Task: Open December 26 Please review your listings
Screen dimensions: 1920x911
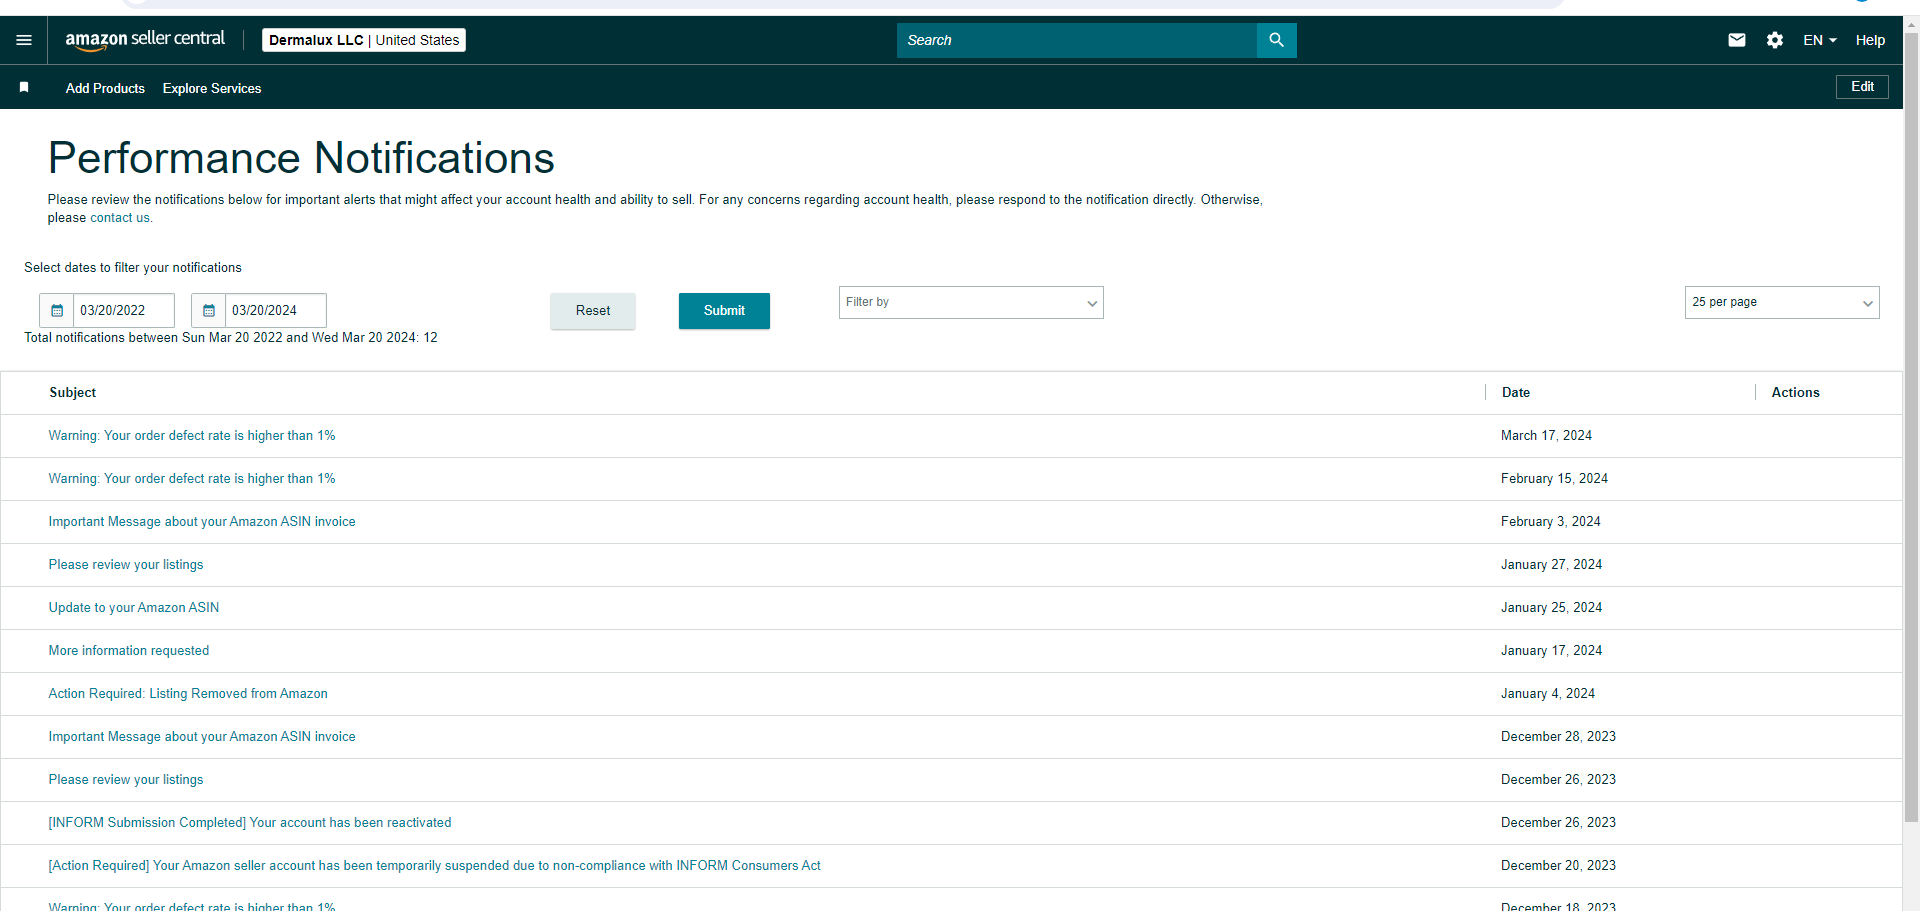Action: 126,780
